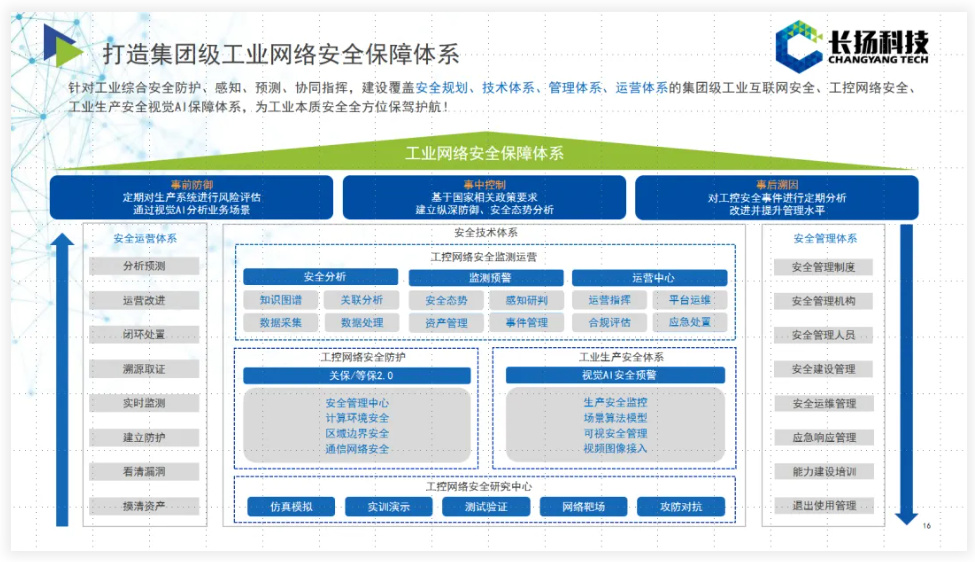This screenshot has width=975, height=562.
Task: Click the 应急响应管理 item in 安全管理体系
Action: (x=823, y=438)
